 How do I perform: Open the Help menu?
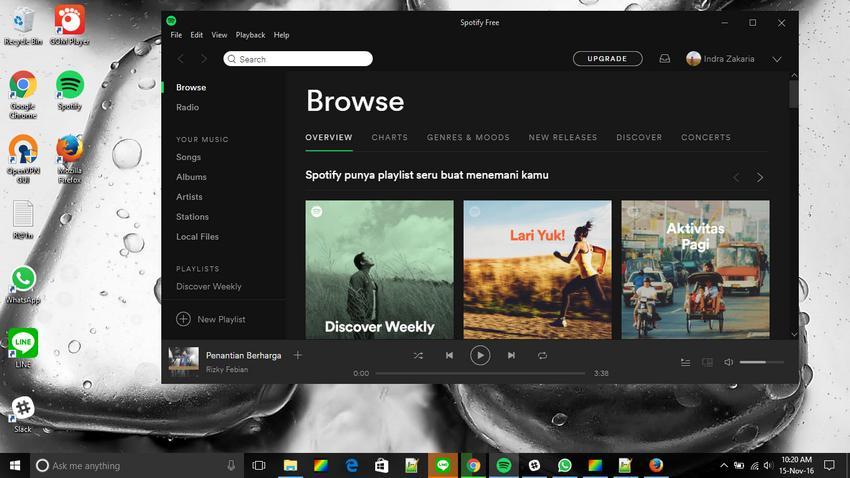[x=281, y=35]
